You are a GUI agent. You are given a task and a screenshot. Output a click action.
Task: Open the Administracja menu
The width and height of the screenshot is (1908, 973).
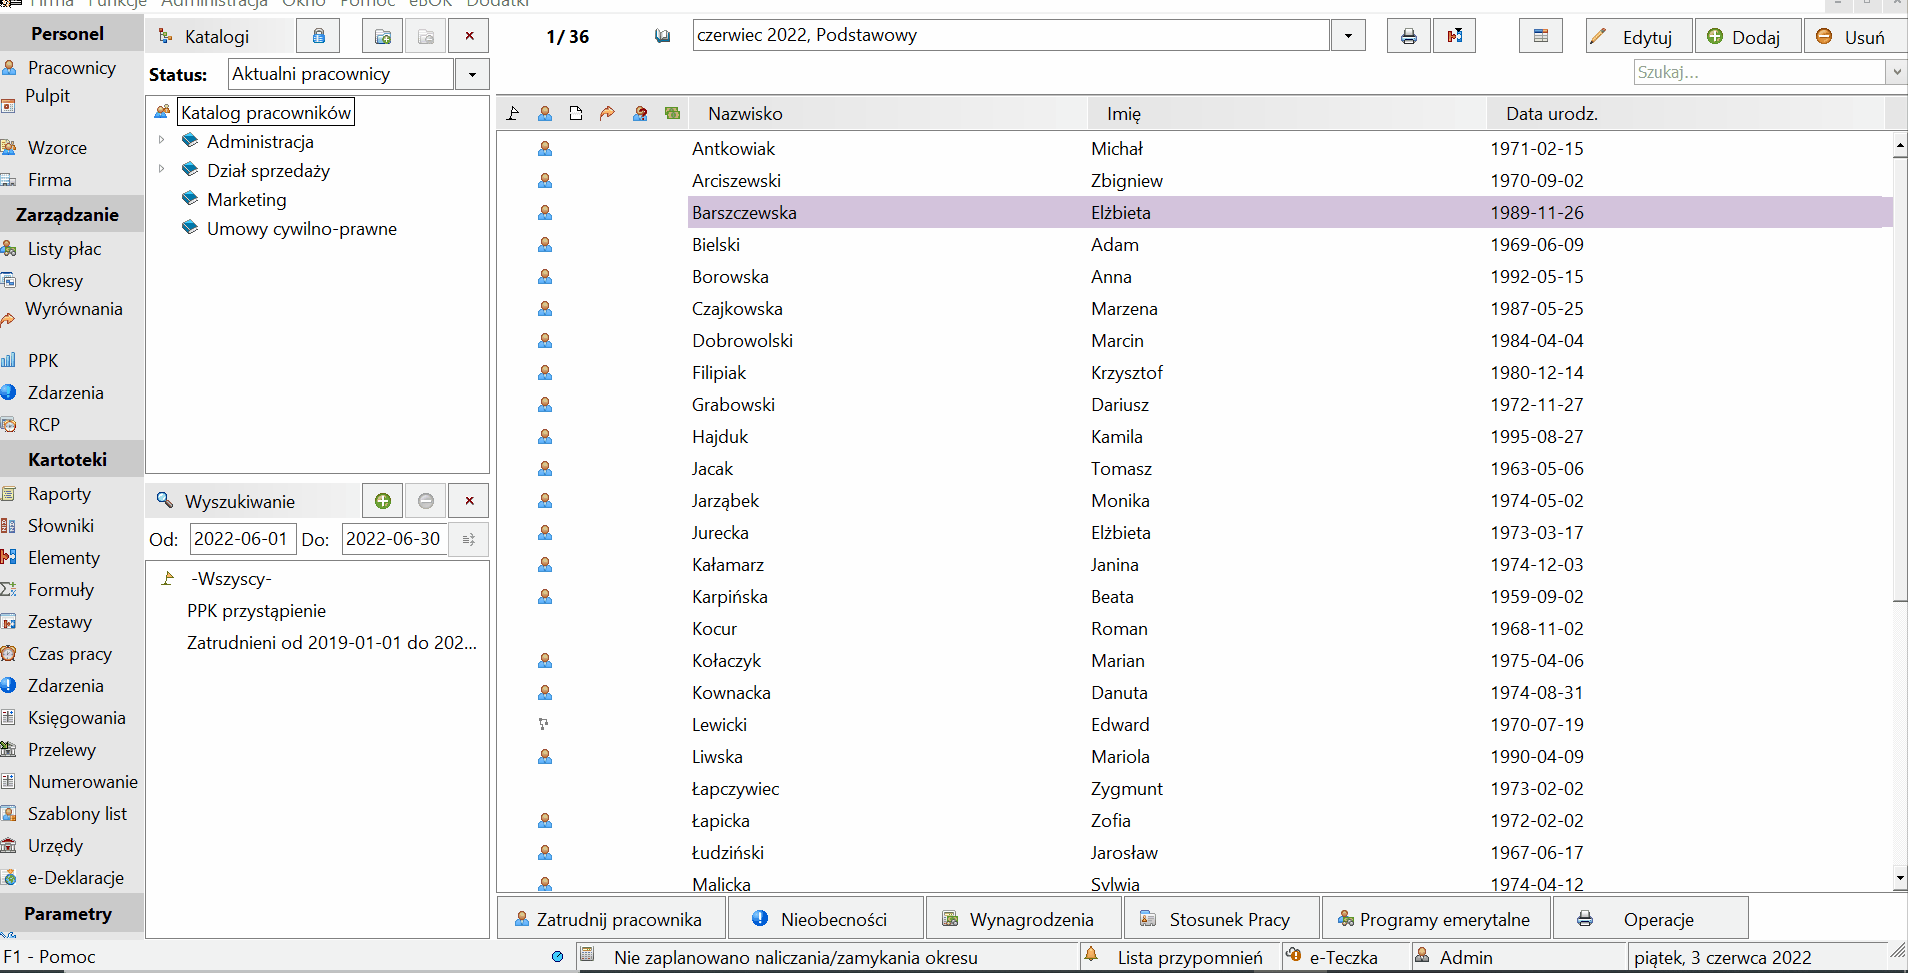pos(214,4)
